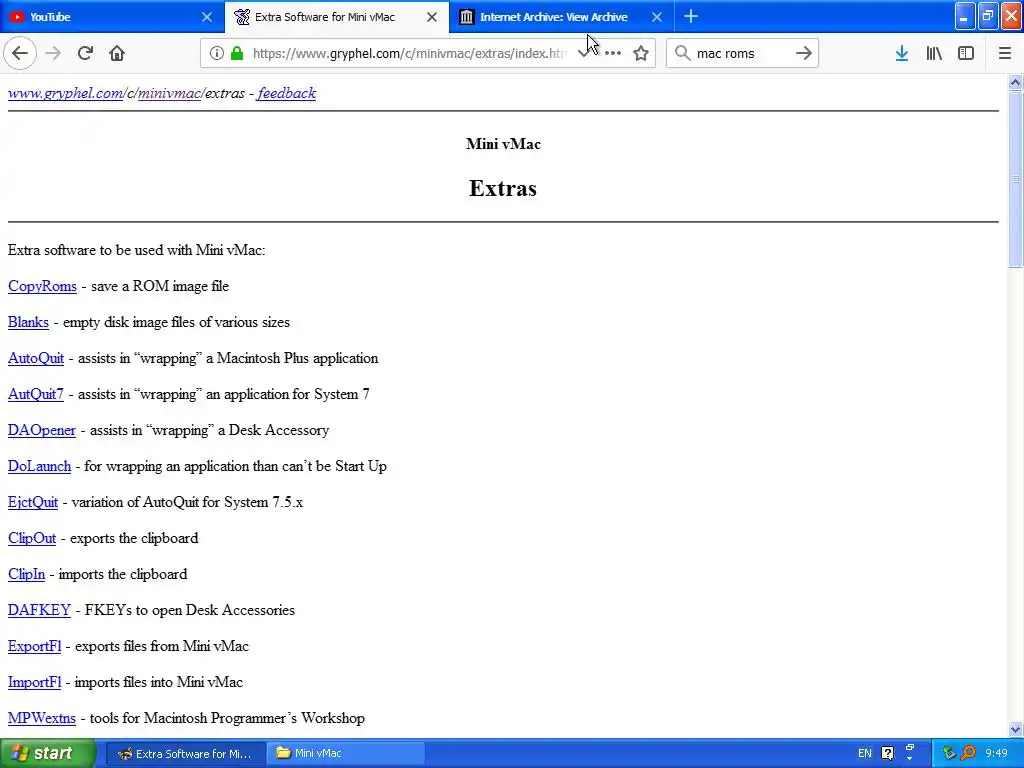
Task: Open the downloads panel
Action: point(901,54)
